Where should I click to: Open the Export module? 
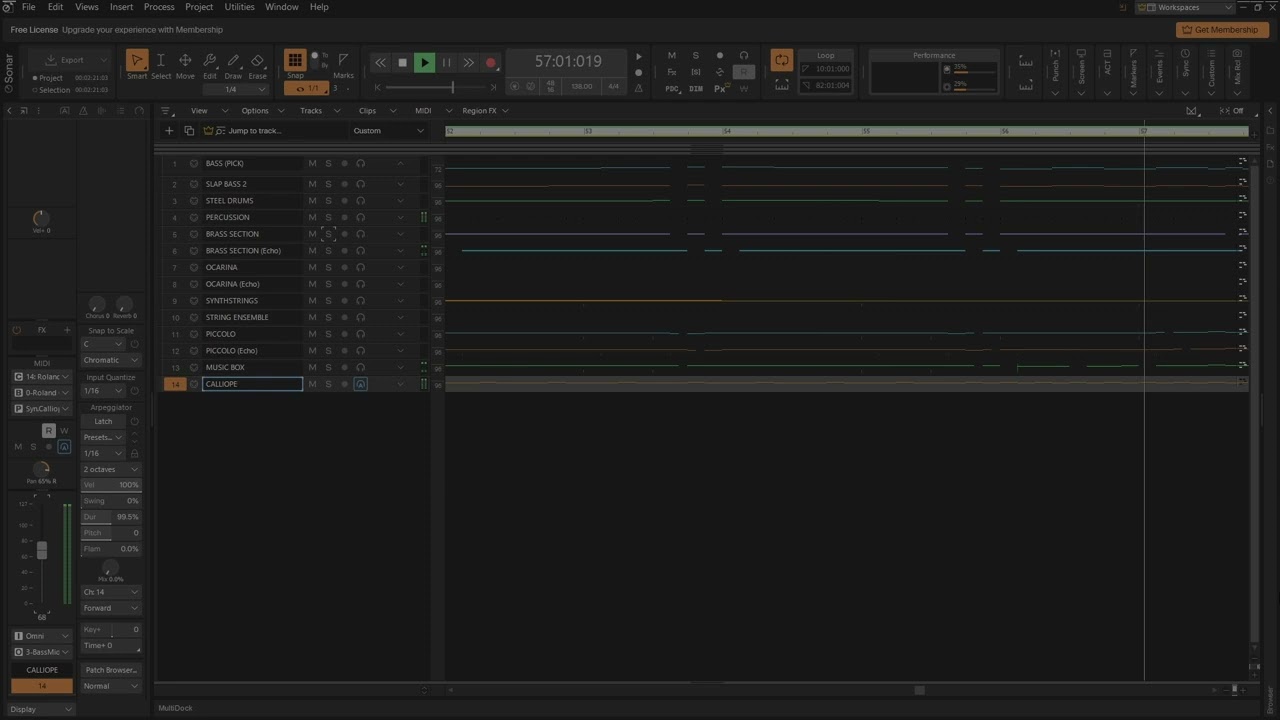pos(72,60)
